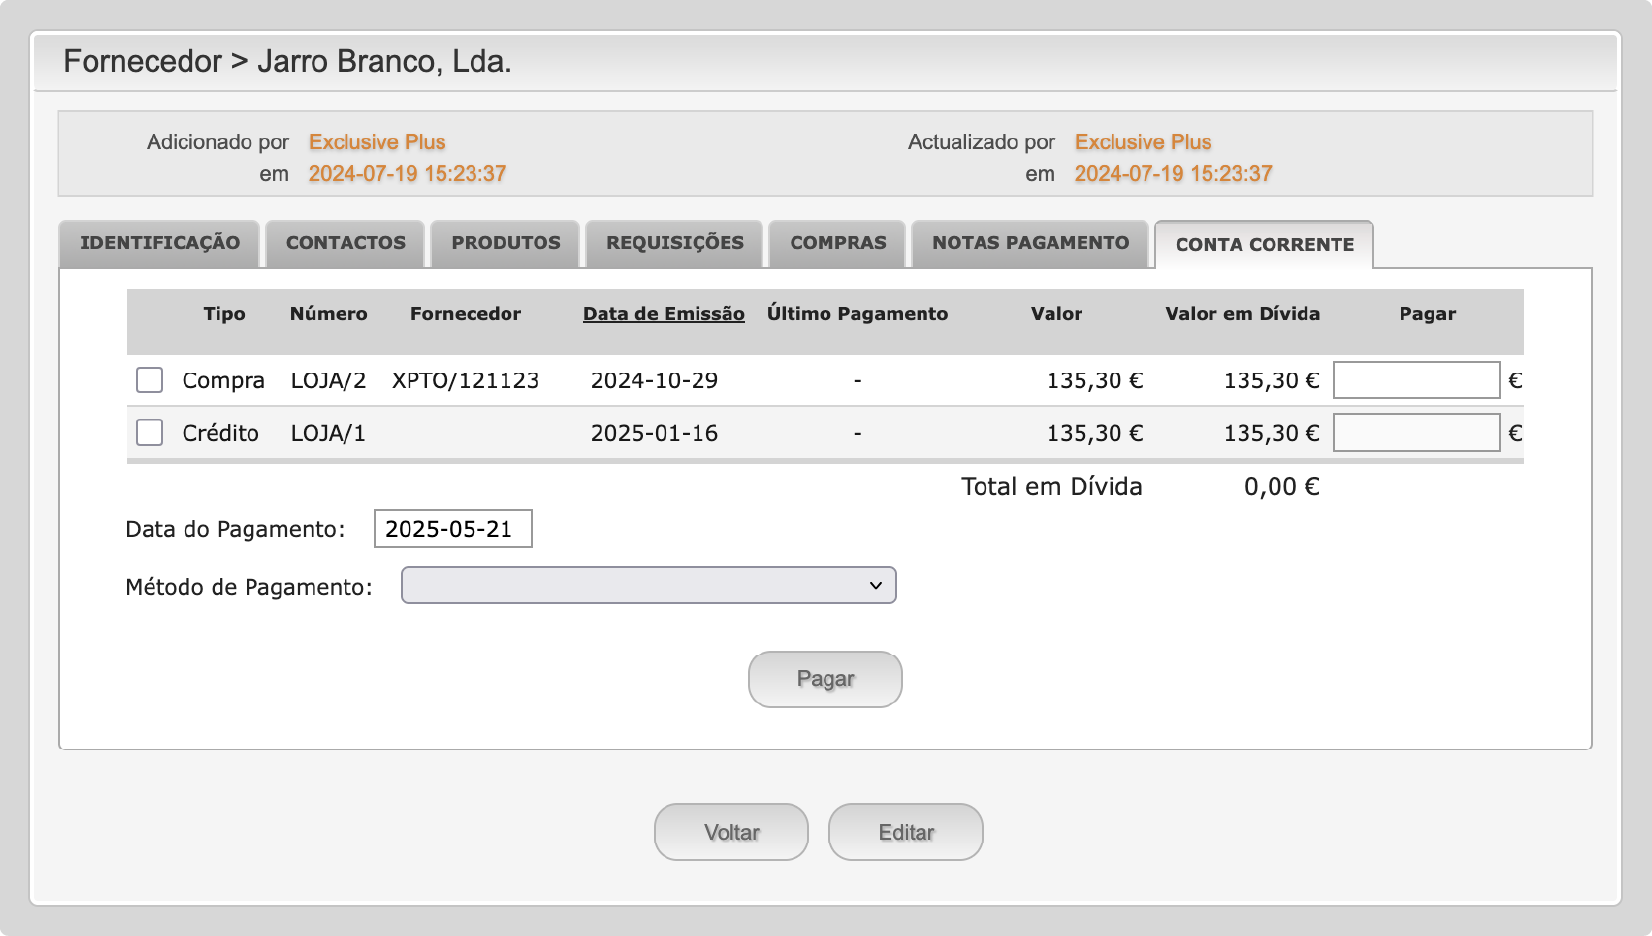This screenshot has height=936, width=1652.
Task: Switch to the Identificação tab
Action: (160, 243)
